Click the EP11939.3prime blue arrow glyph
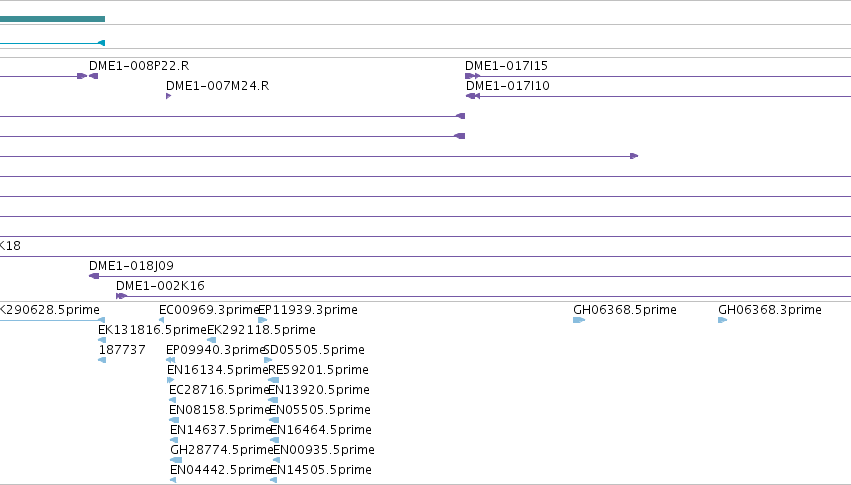851x485 pixels. coord(263,320)
